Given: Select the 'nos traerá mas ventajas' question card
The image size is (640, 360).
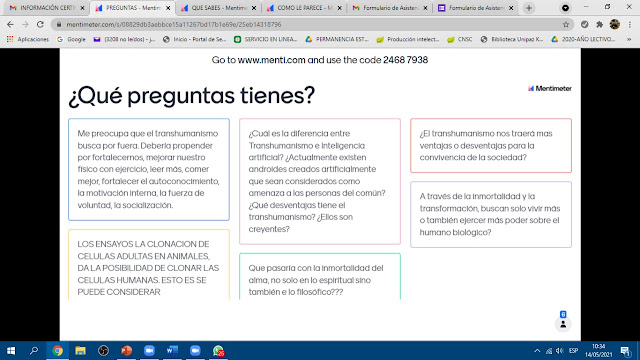Looking at the screenshot, I should coord(491,146).
